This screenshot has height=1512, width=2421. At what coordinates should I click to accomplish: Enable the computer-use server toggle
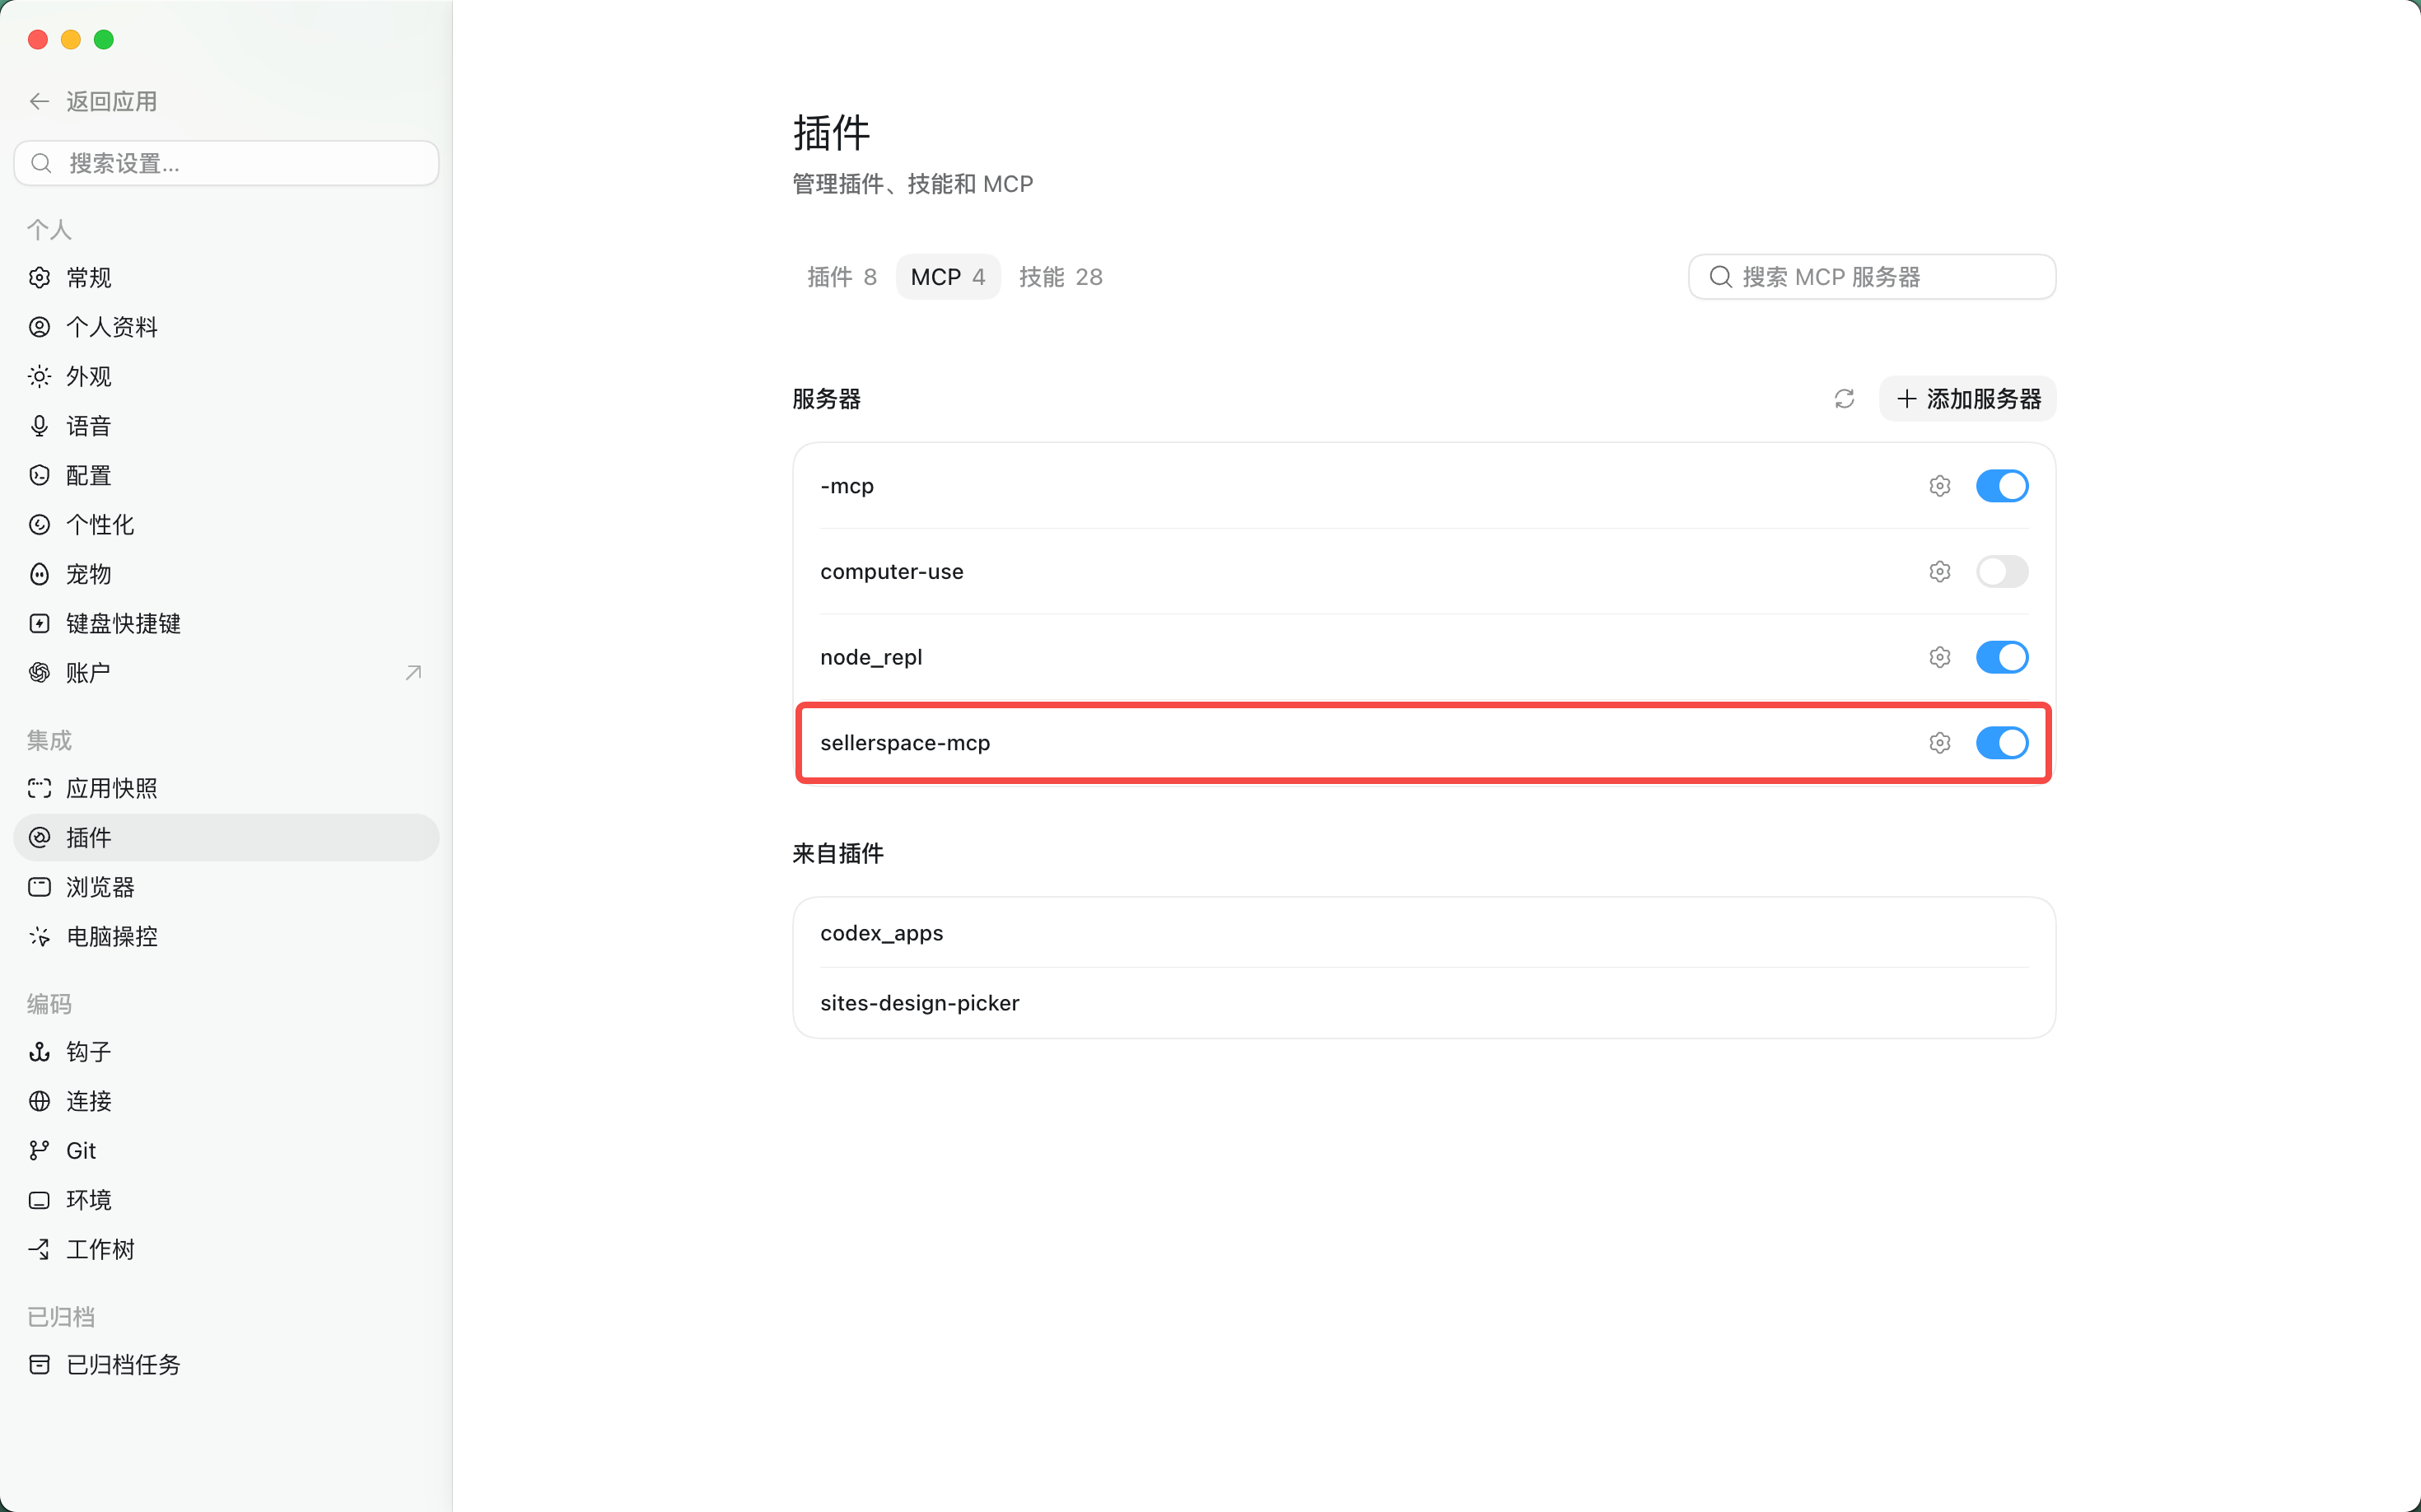click(x=2001, y=572)
